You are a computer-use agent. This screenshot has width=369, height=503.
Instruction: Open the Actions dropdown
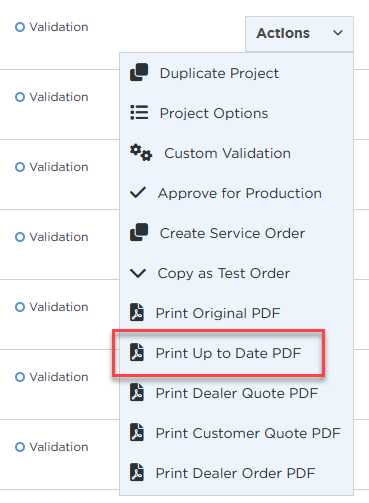coord(299,33)
